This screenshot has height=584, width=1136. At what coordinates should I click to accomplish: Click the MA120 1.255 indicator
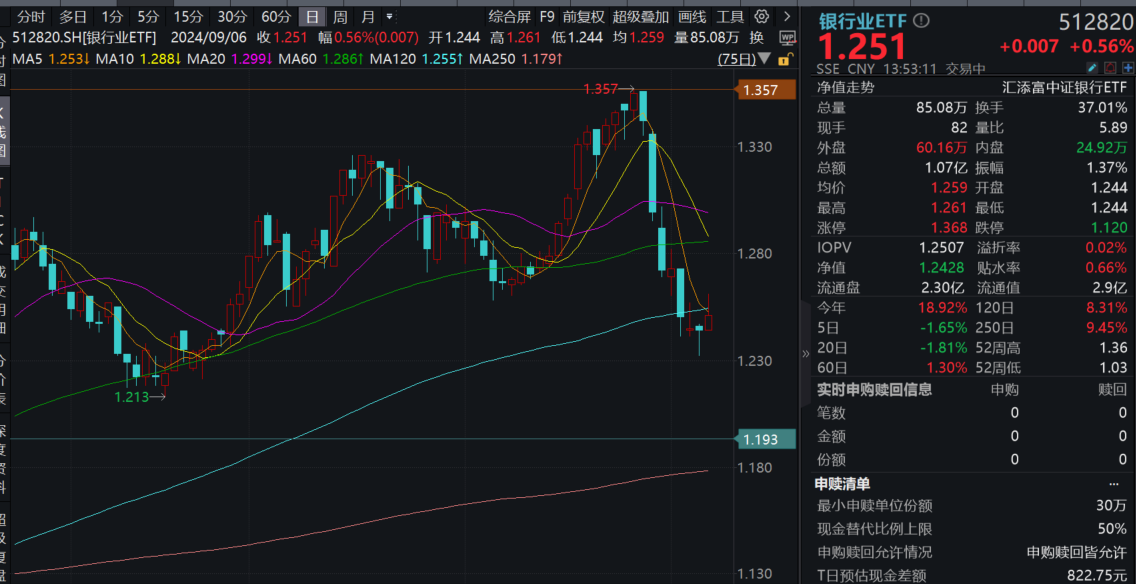click(416, 59)
